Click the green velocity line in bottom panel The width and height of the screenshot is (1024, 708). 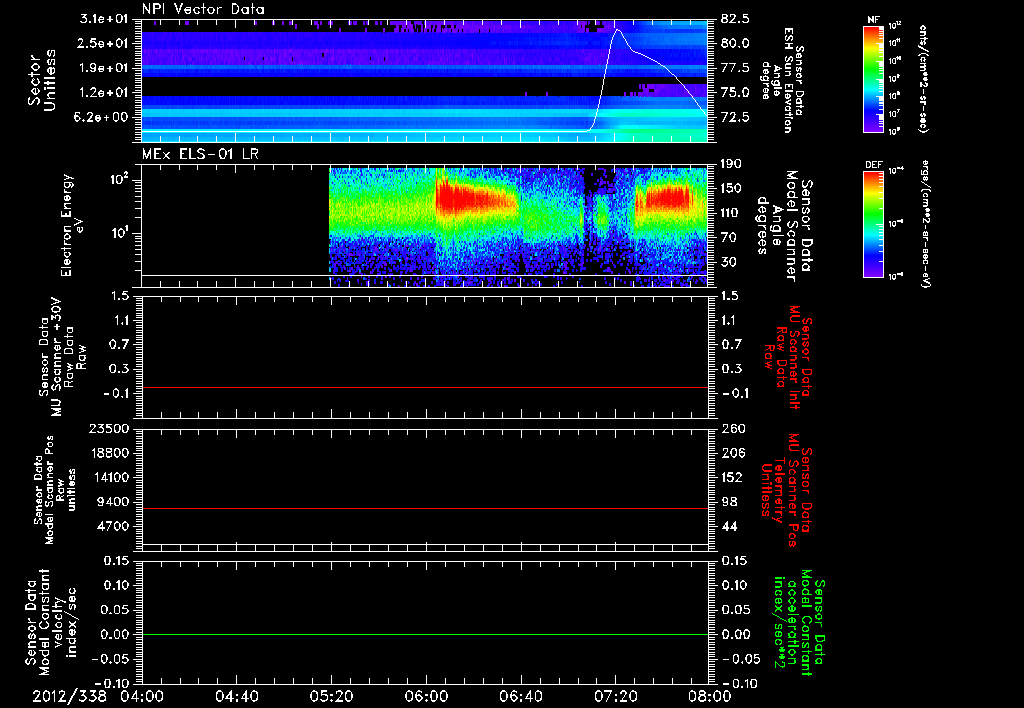425,634
